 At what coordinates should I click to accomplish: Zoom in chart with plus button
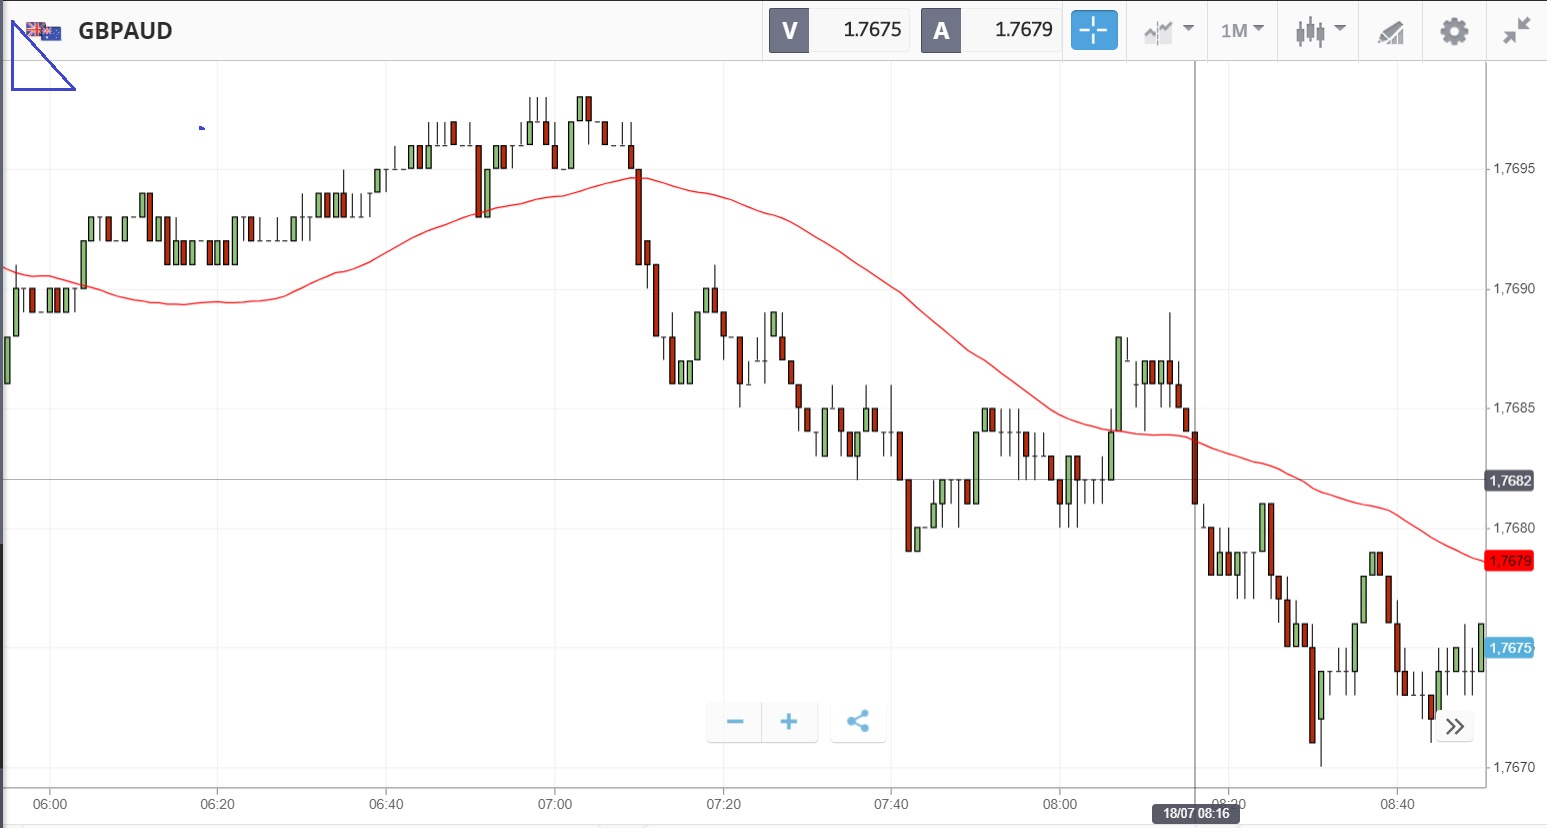click(x=789, y=721)
